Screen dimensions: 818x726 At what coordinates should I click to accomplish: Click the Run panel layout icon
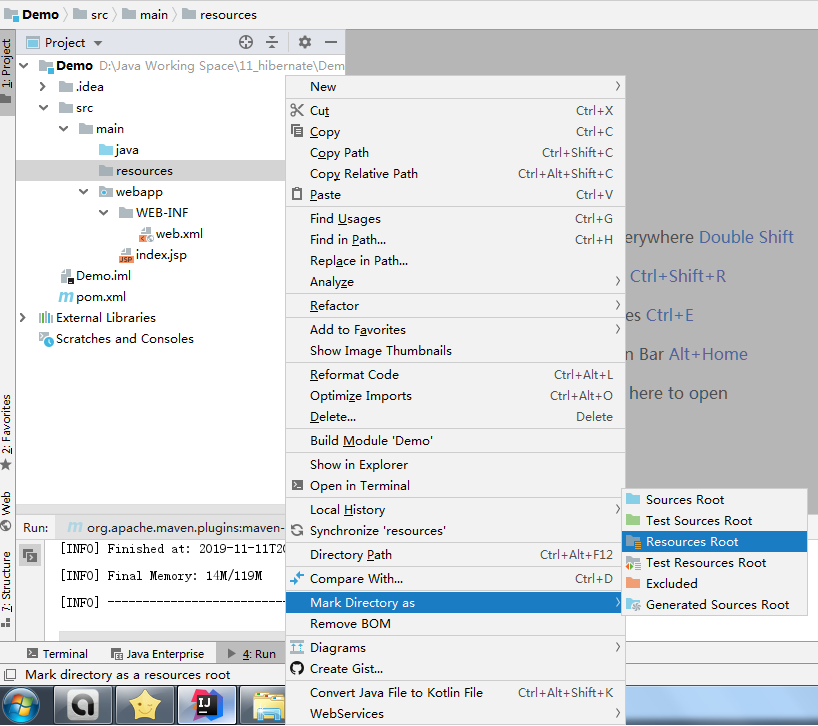coord(30,555)
